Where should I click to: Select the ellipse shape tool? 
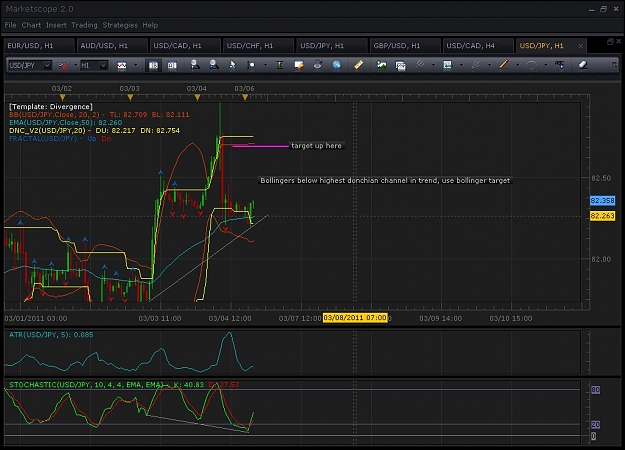[531, 65]
